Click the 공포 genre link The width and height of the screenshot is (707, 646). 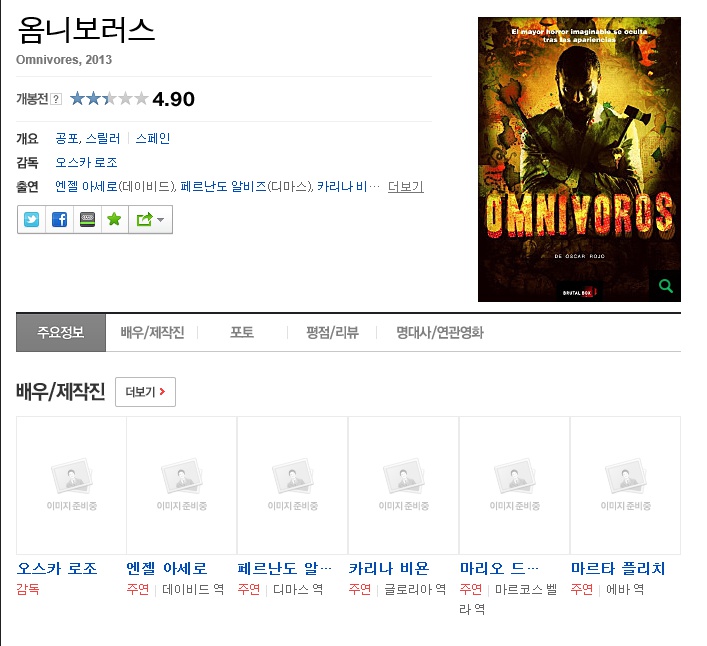click(67, 139)
